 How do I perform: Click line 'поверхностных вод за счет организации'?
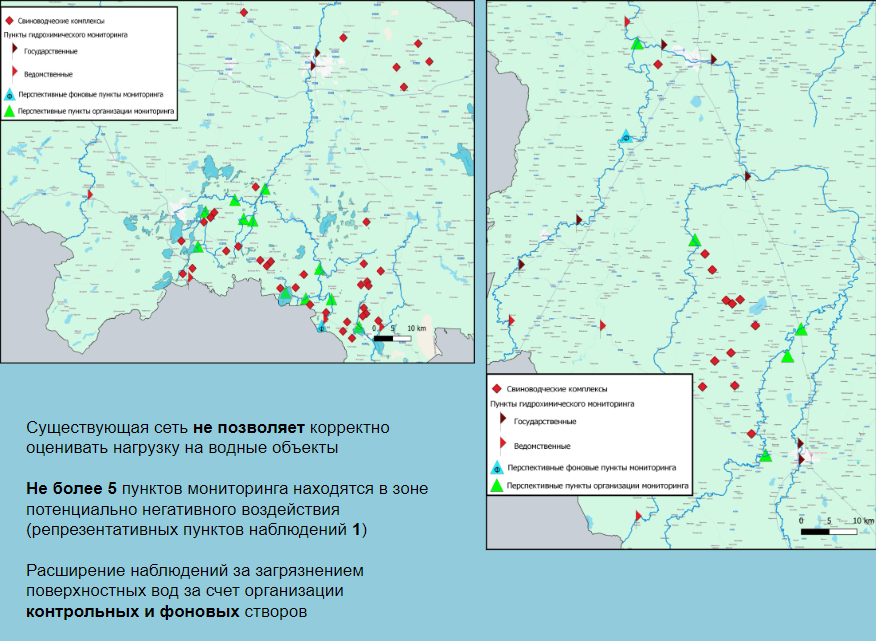[184, 591]
